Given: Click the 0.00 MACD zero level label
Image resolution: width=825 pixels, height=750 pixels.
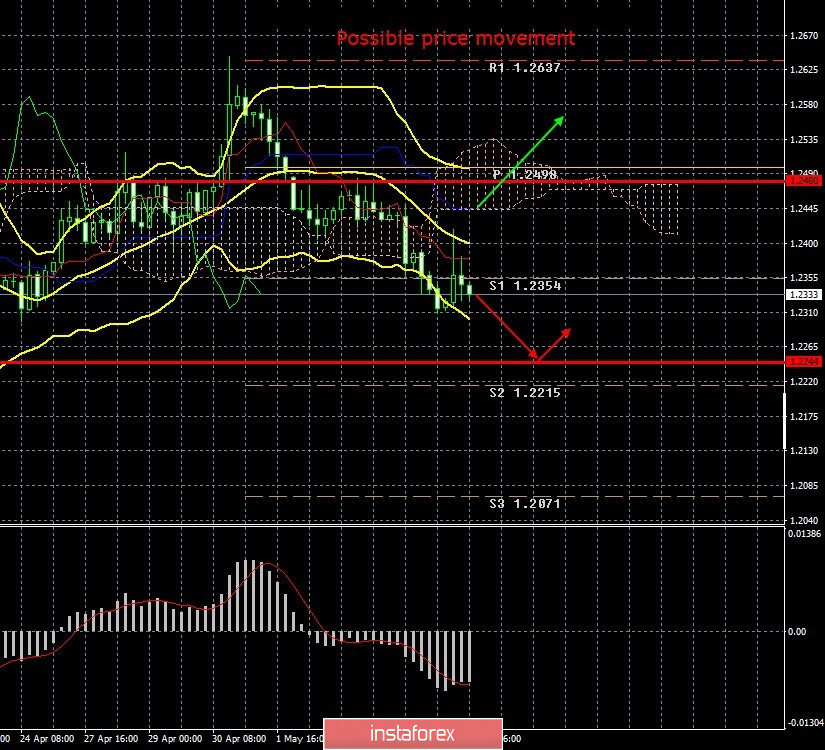Looking at the screenshot, I should (797, 632).
